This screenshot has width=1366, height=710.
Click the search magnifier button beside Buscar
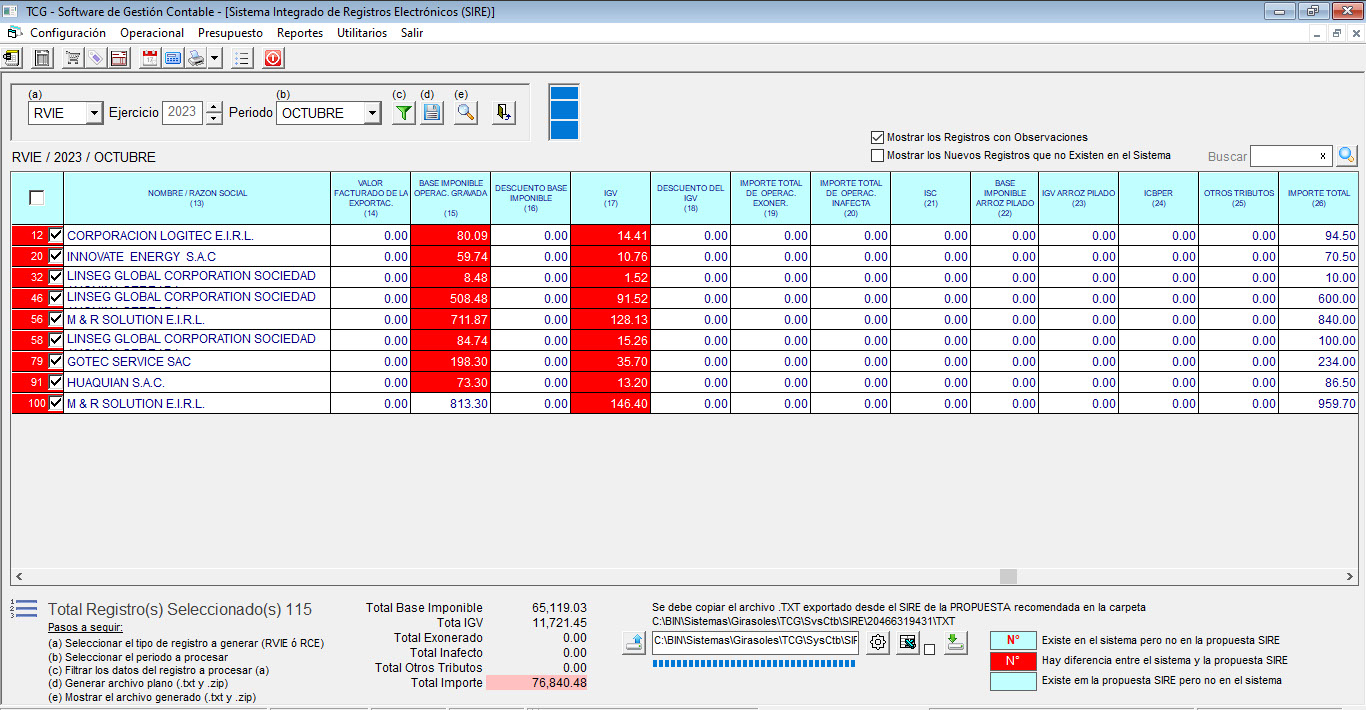tap(1347, 156)
